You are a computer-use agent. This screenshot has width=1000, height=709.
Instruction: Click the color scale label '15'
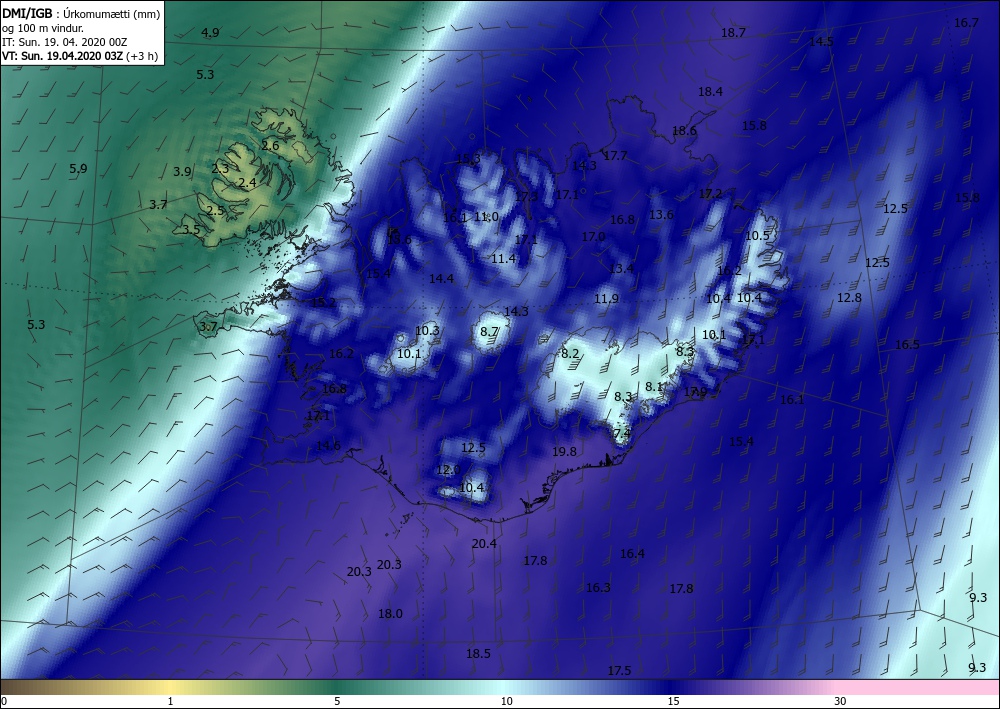[673, 702]
